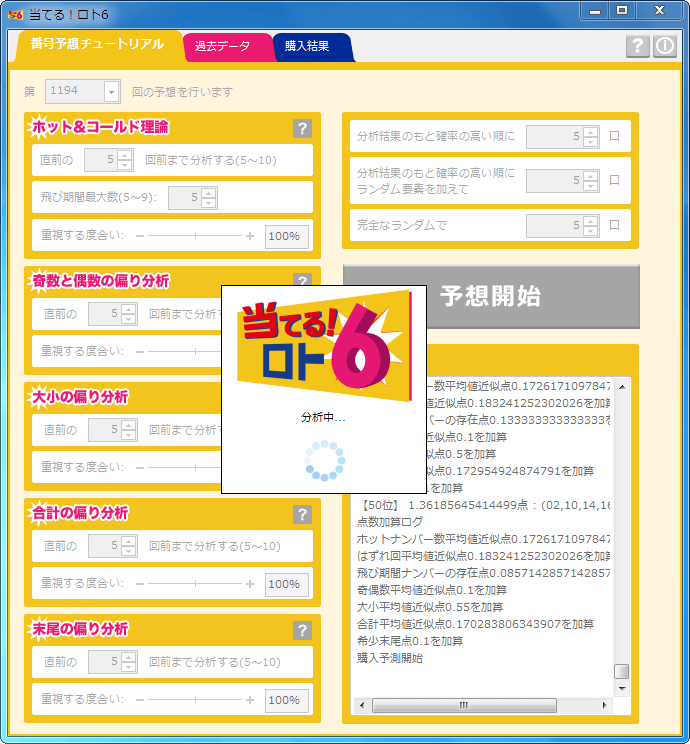Click 奇数と偶数 直前の spinner
Screen dimensions: 690x744
(x=113, y=314)
